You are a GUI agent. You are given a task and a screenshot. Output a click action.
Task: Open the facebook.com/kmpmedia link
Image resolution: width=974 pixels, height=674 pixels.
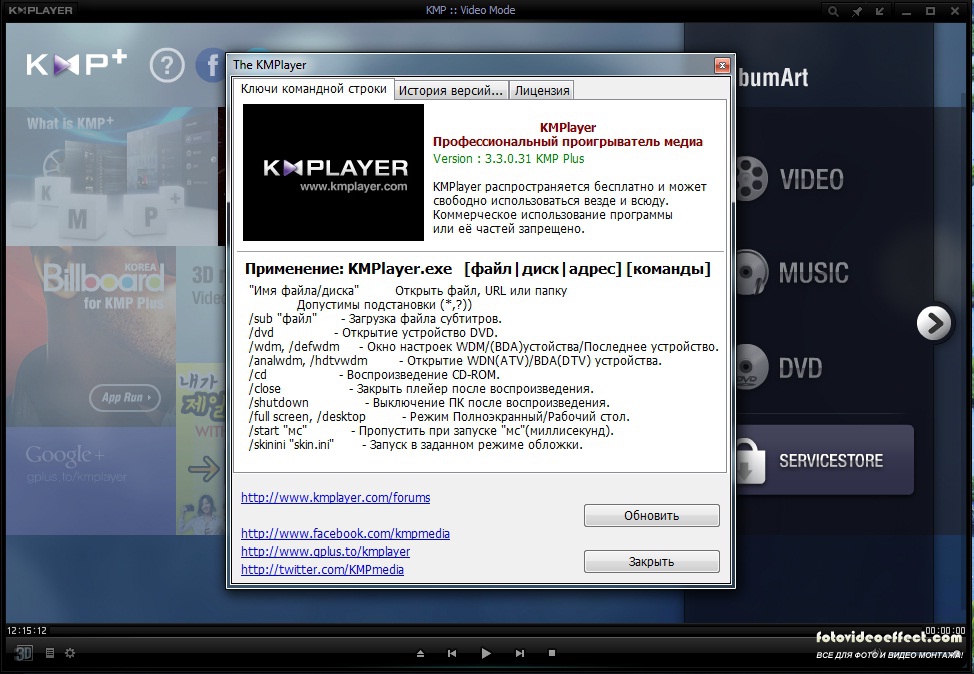coord(345,534)
